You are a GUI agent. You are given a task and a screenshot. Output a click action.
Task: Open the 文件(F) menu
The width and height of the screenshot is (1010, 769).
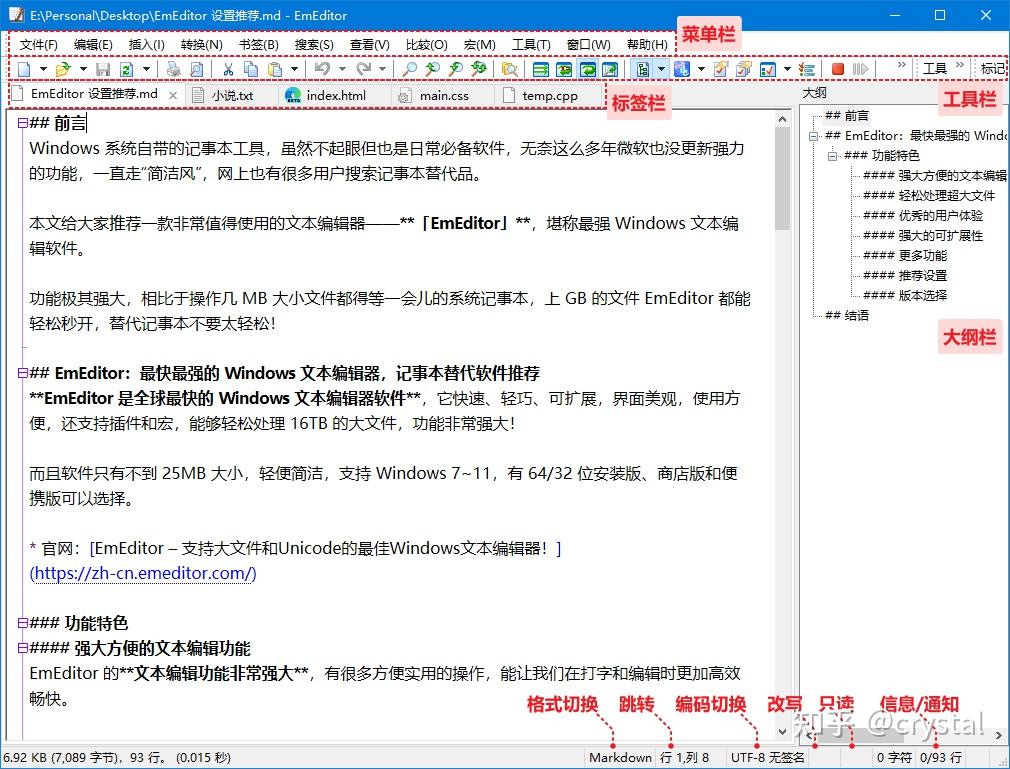[38, 44]
